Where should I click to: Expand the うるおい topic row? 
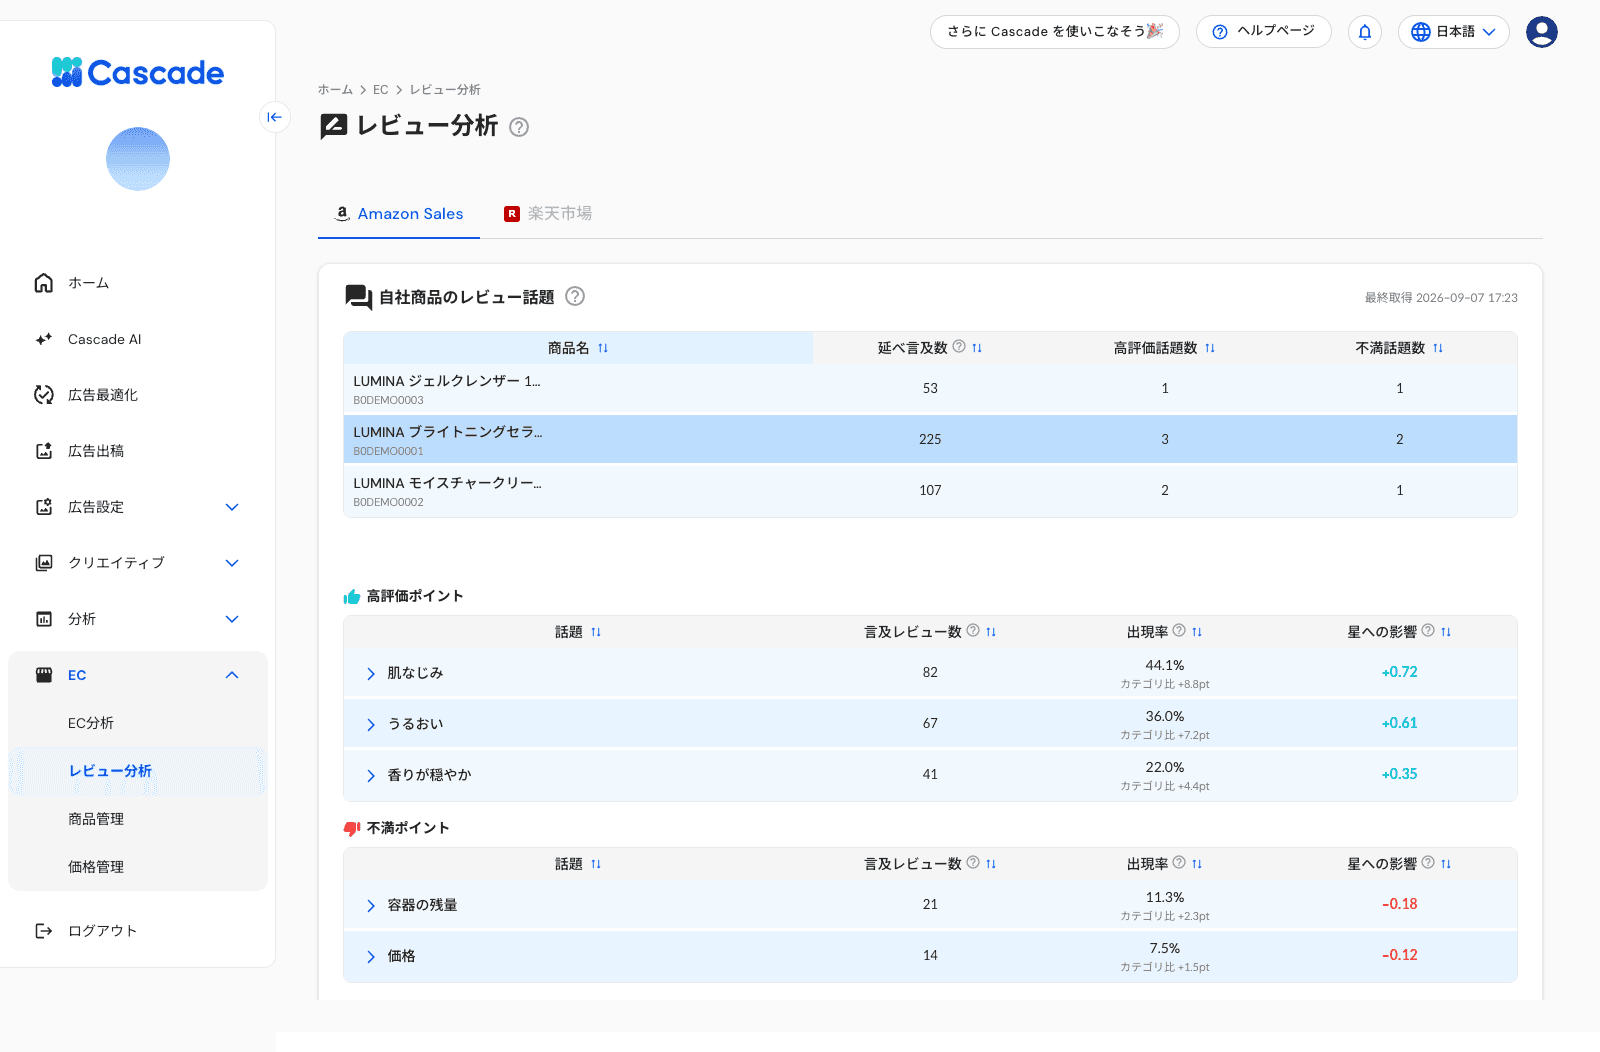(x=371, y=725)
